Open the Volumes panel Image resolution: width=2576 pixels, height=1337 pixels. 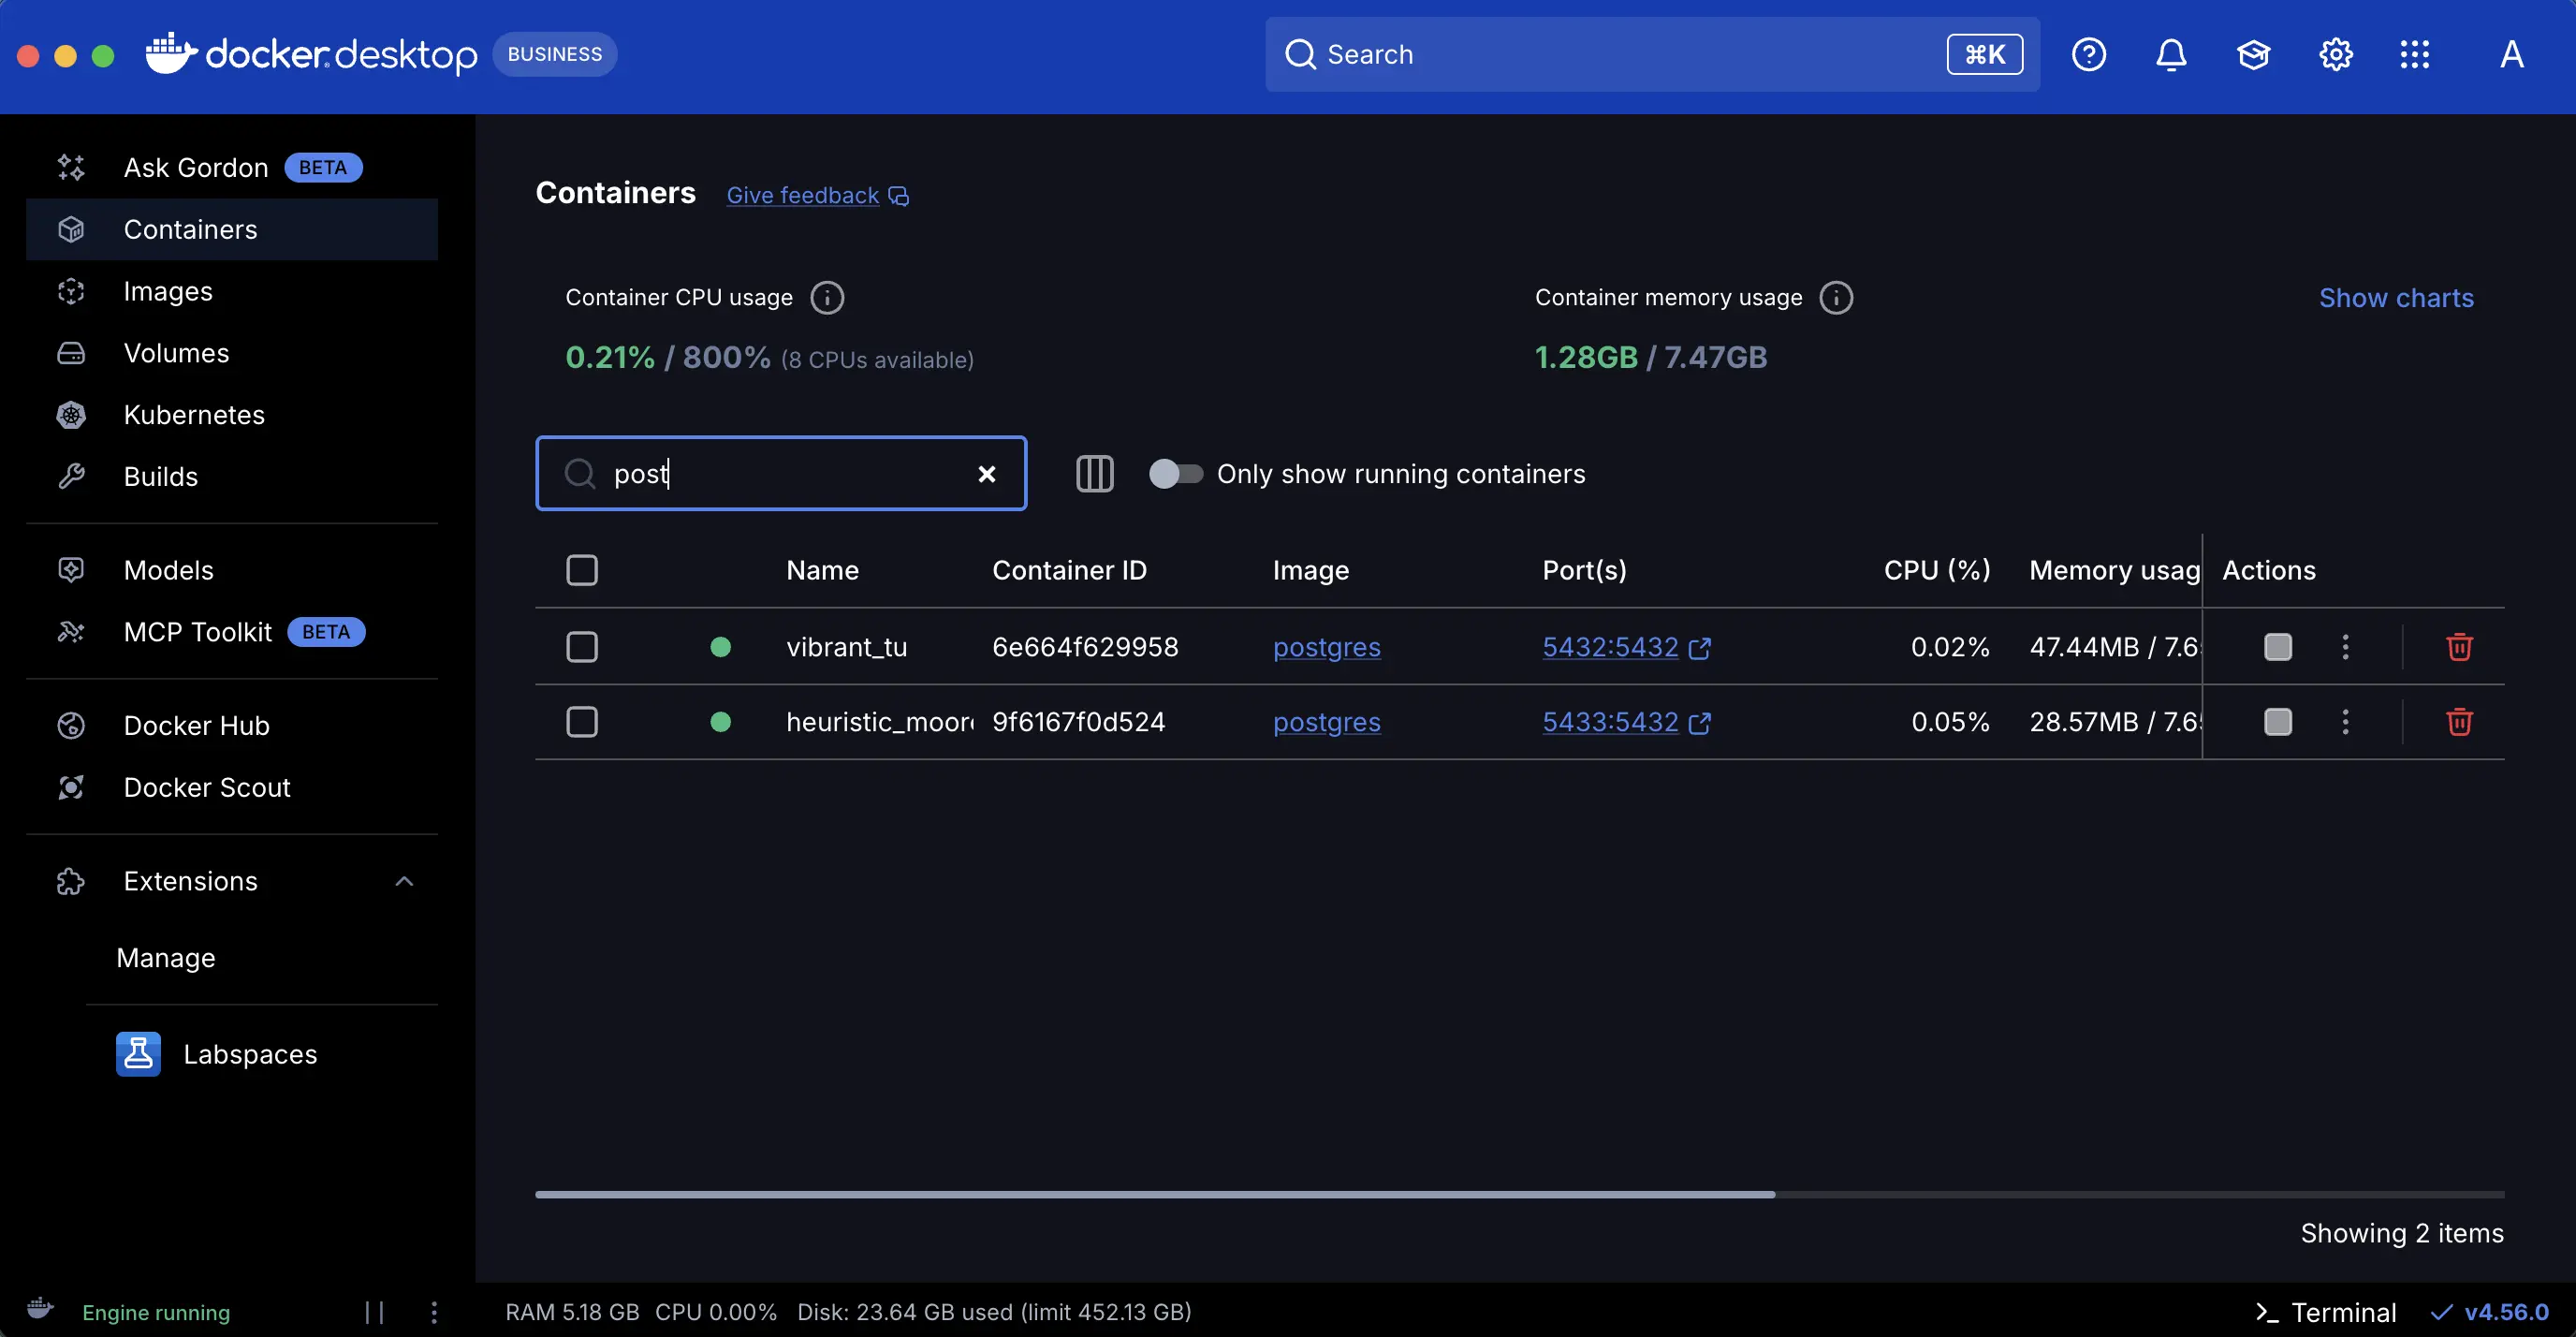coord(176,352)
